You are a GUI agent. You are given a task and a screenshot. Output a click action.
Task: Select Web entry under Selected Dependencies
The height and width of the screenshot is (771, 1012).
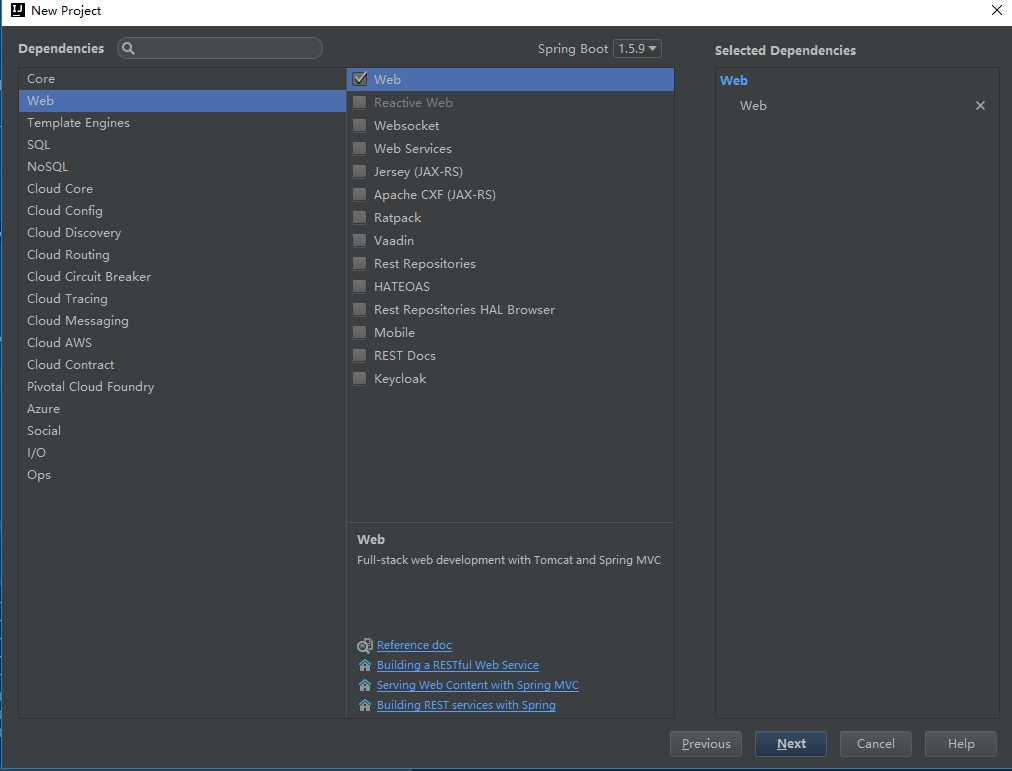(x=753, y=105)
